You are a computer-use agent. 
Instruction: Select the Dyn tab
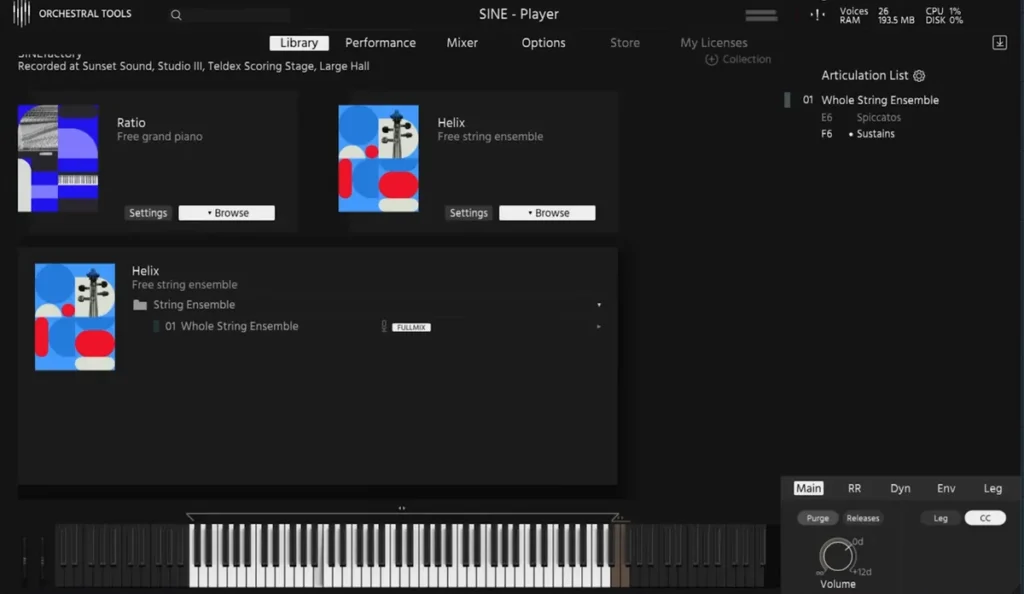click(900, 488)
